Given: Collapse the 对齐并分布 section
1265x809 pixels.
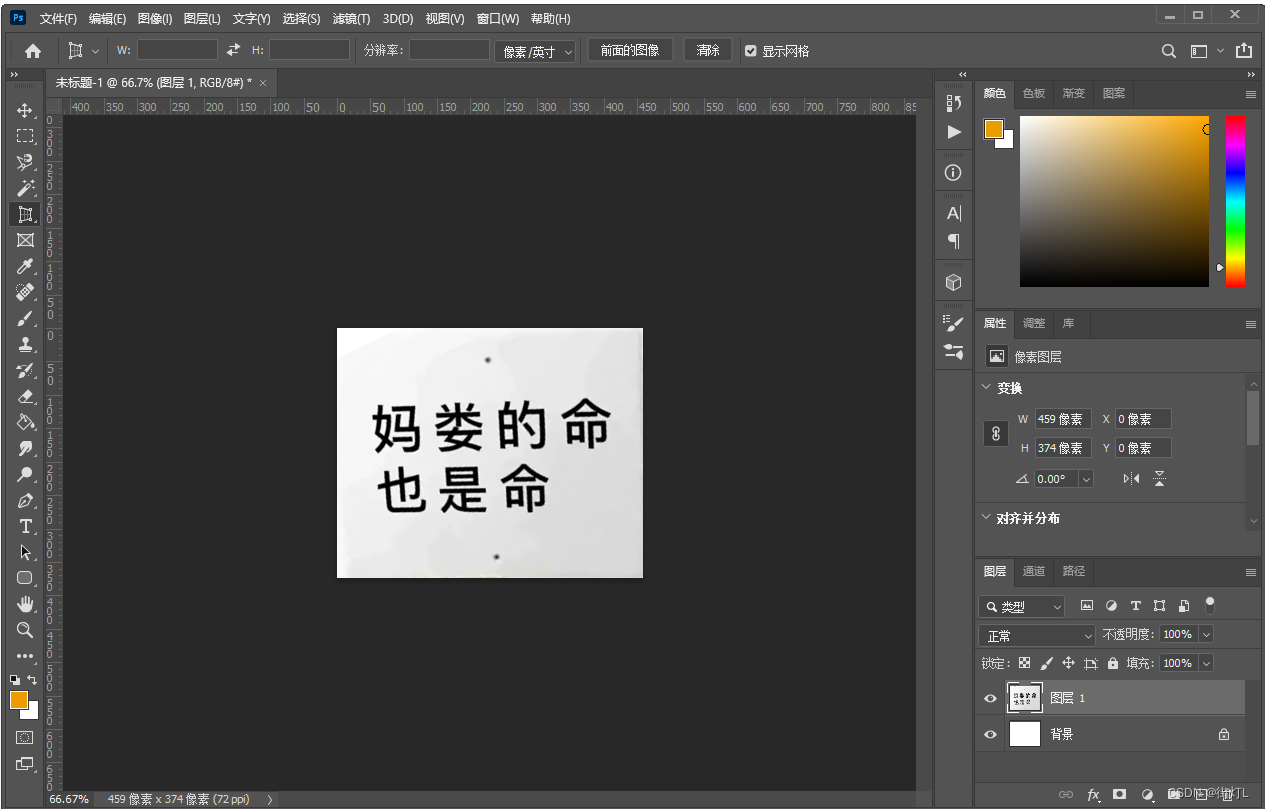Looking at the screenshot, I should point(986,517).
